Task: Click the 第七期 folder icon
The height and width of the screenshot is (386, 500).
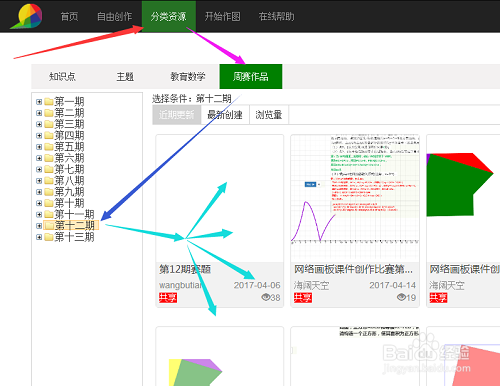Action: click(x=49, y=169)
